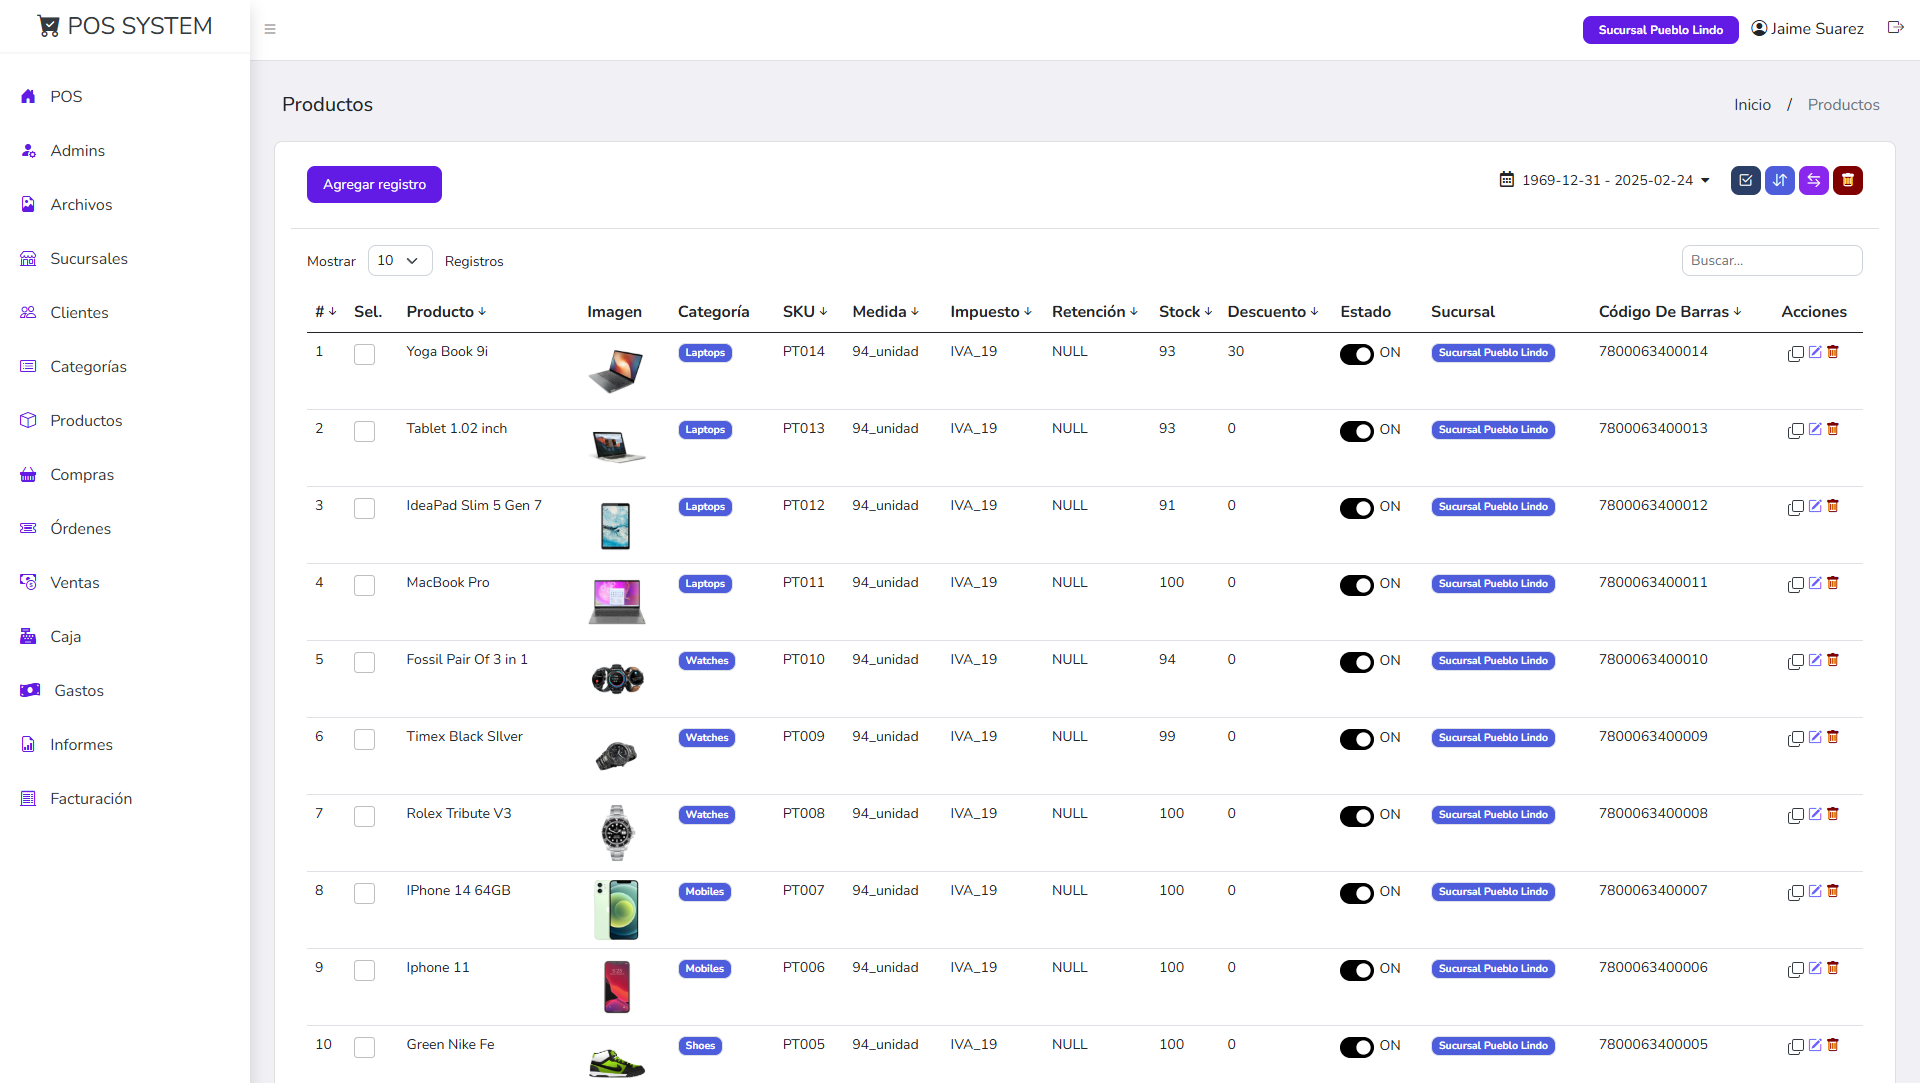Open the records-per-page dropdown showing 10
This screenshot has width=1920, height=1083.
[400, 260]
